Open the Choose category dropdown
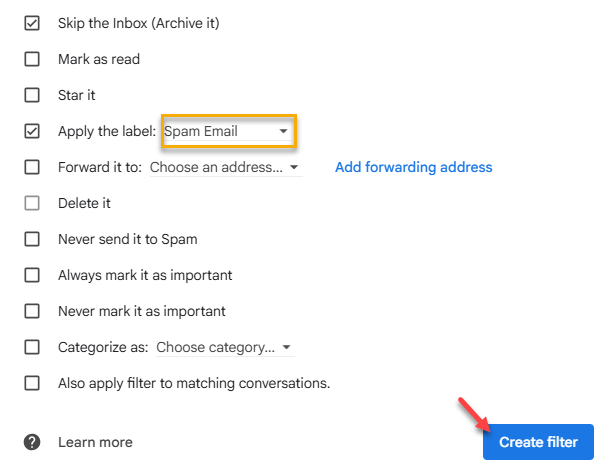 tap(225, 347)
